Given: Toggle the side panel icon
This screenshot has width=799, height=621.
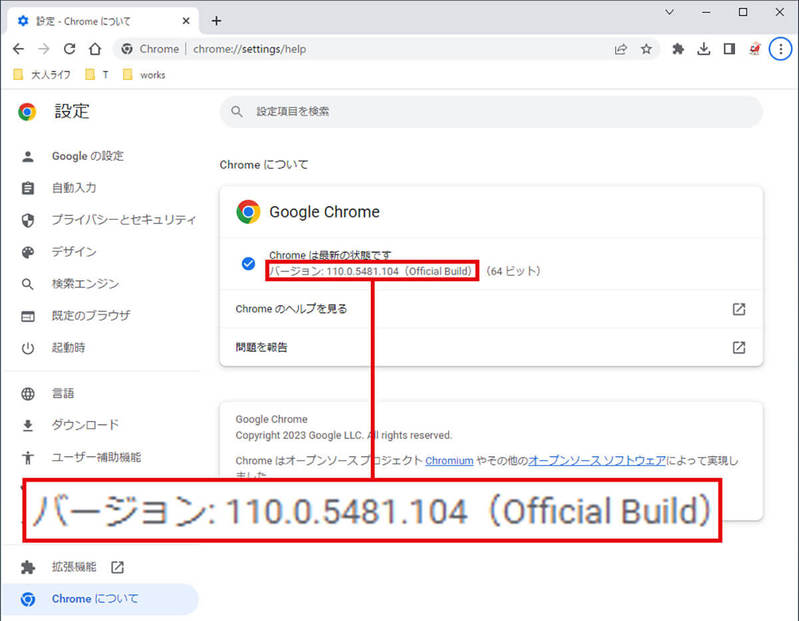Looking at the screenshot, I should coord(729,49).
